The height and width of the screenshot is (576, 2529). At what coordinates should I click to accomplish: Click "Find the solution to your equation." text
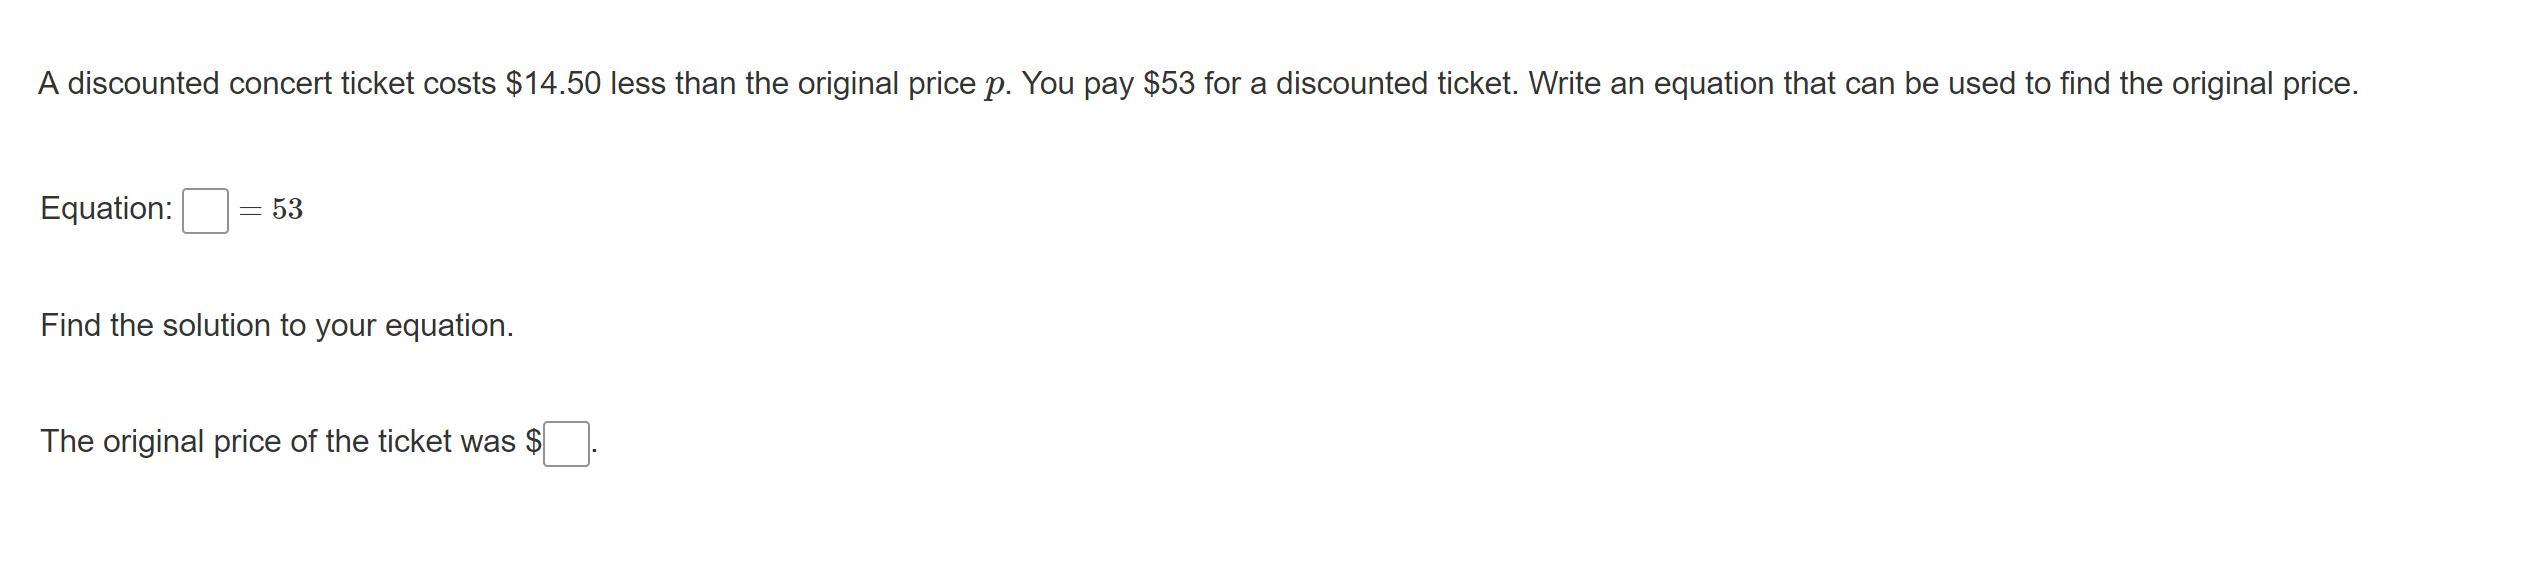click(x=277, y=326)
